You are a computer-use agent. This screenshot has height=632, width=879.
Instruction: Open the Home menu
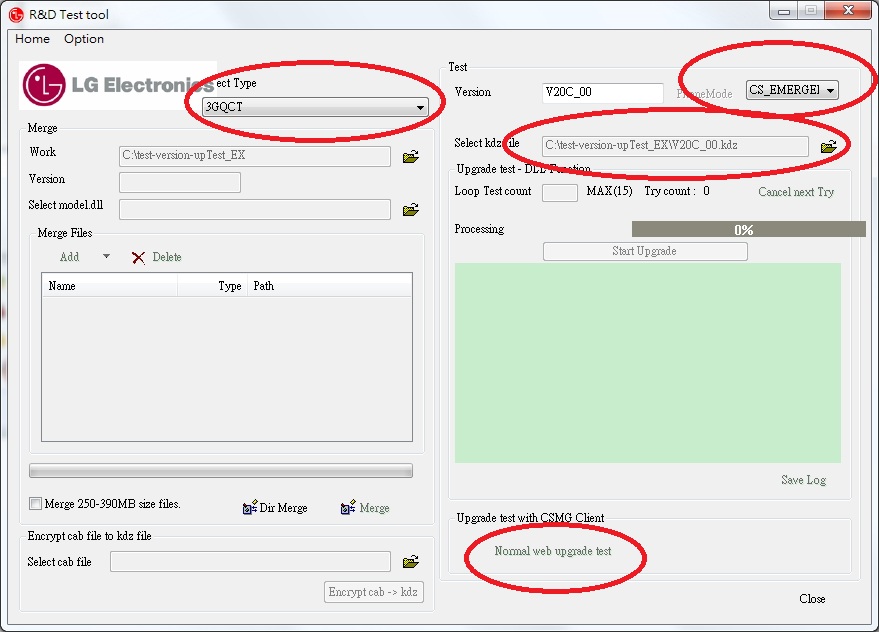[x=33, y=39]
